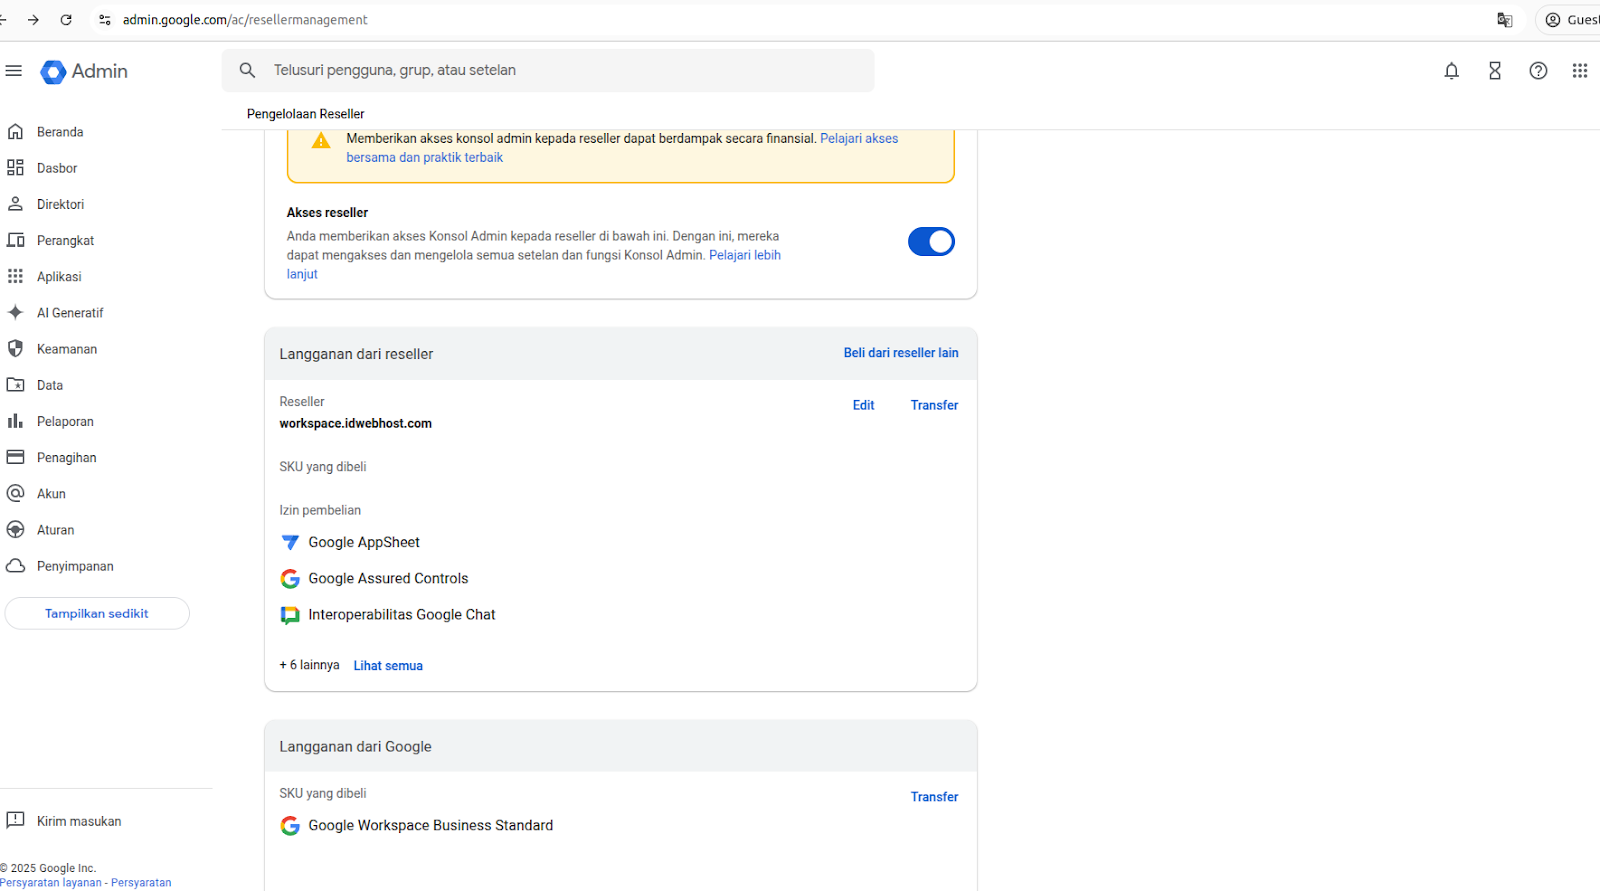Click the browser address bar URL
The image size is (1600, 891).
tap(245, 20)
